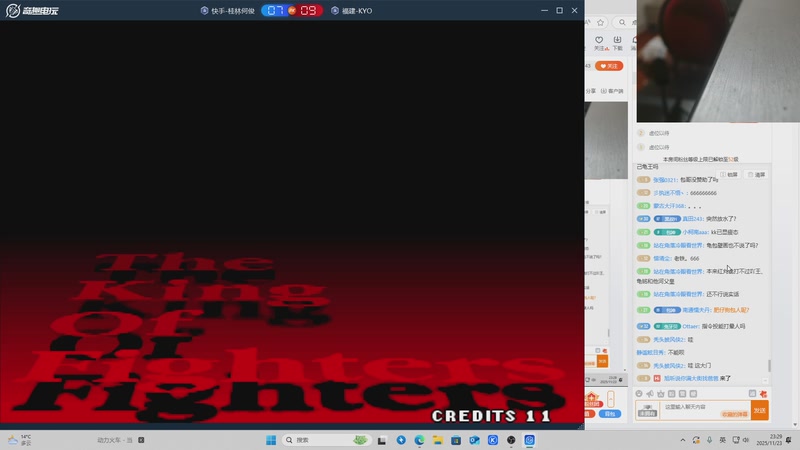
Task: Click the small scroll-to-bottom arrow in chat
Action: tap(765, 381)
